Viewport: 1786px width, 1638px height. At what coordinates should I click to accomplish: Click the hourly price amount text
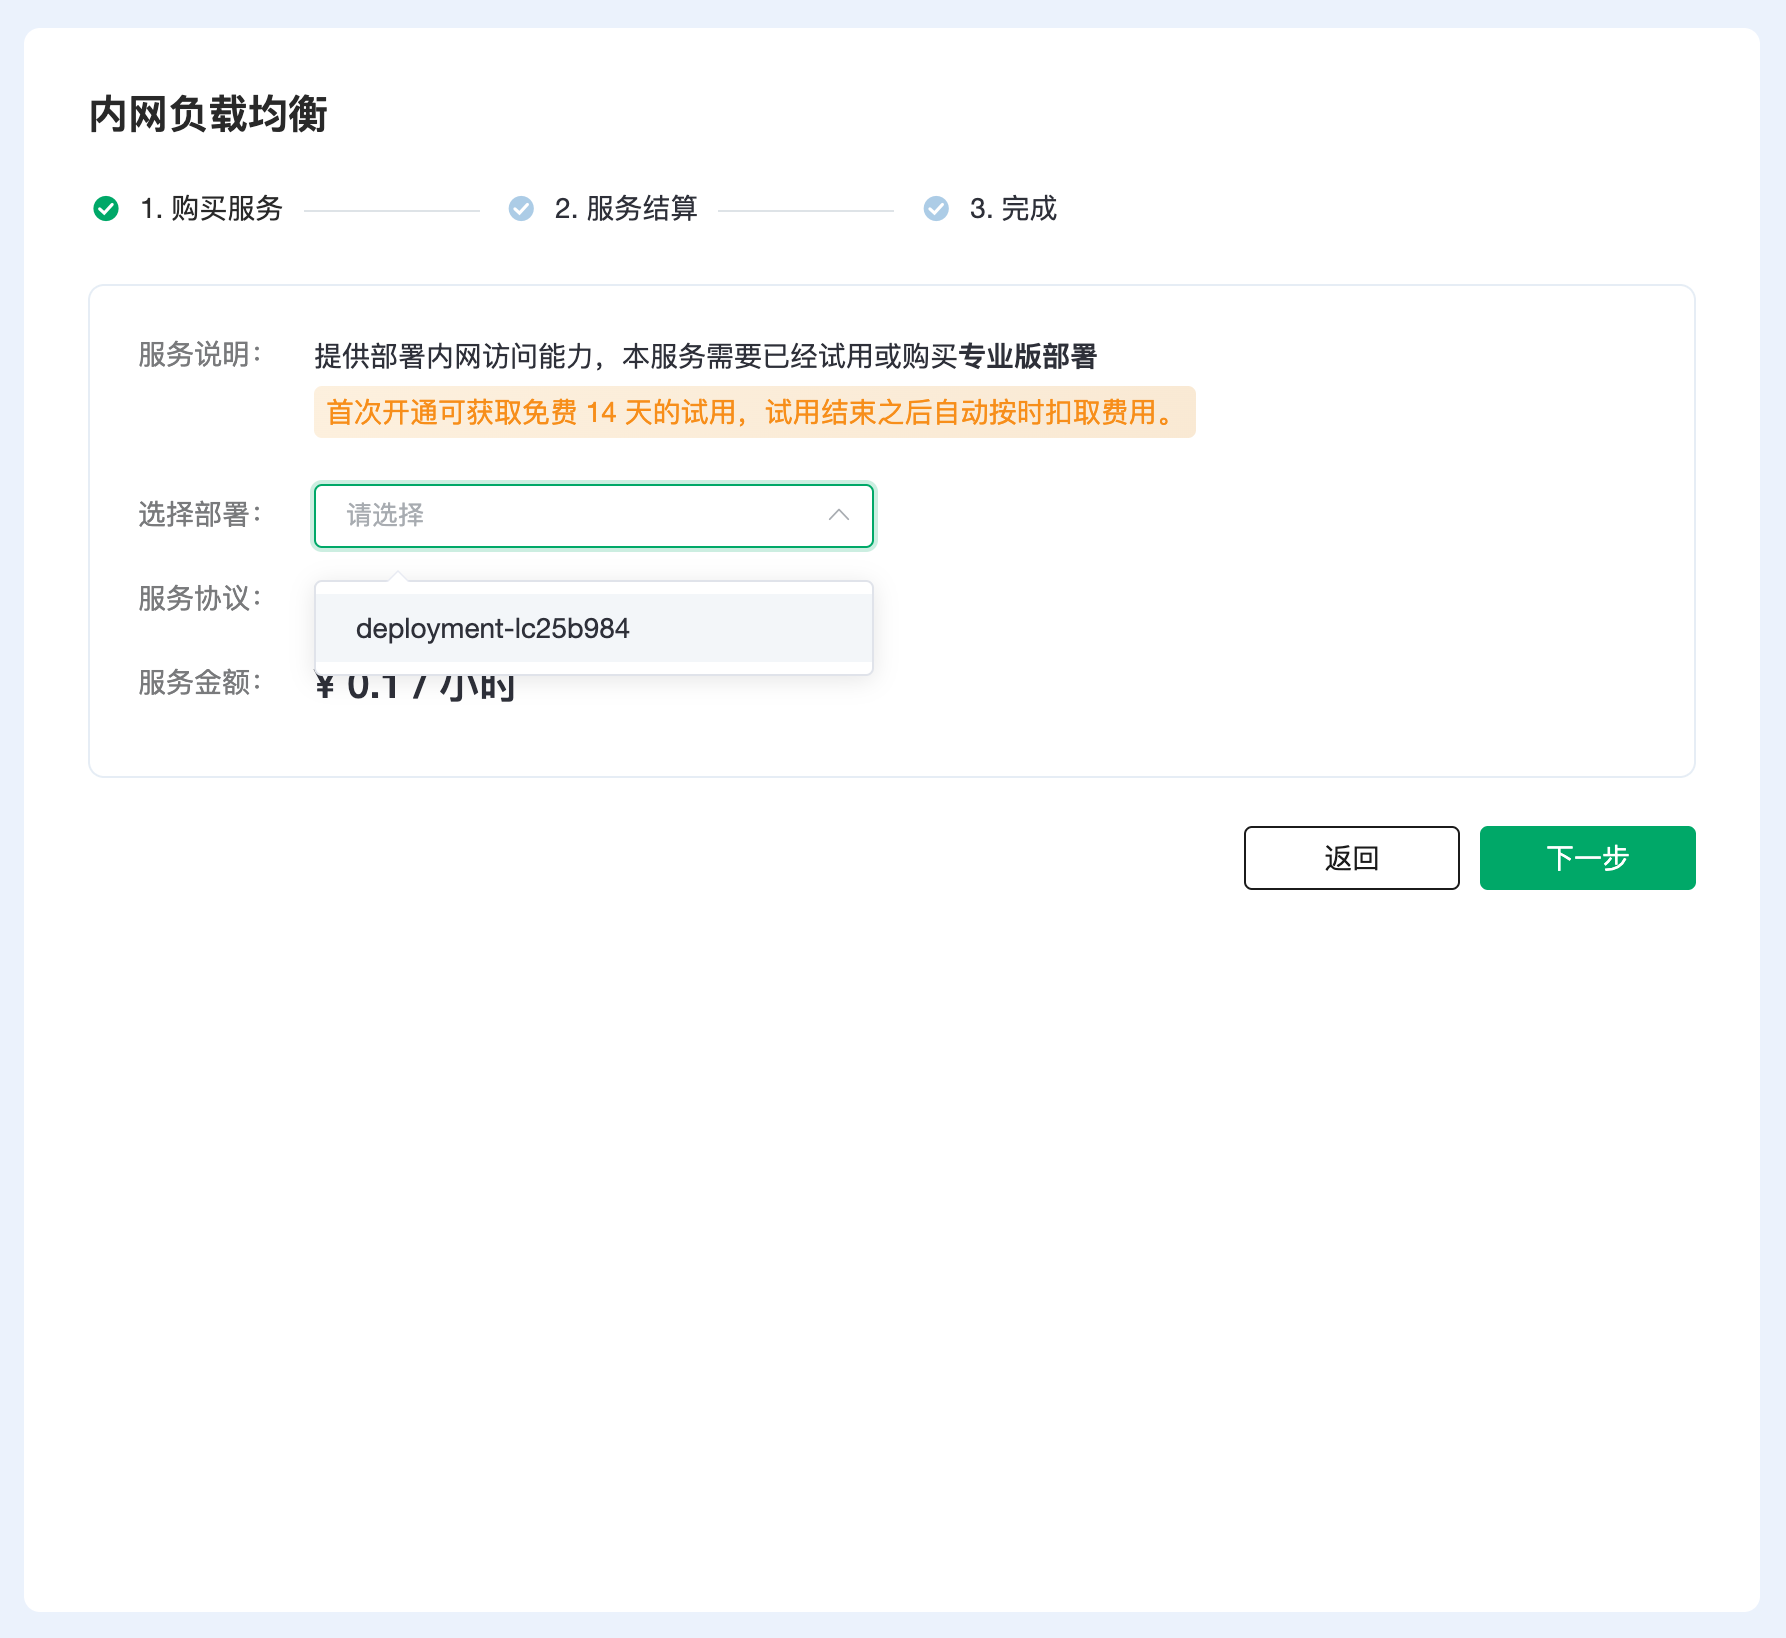[x=415, y=690]
